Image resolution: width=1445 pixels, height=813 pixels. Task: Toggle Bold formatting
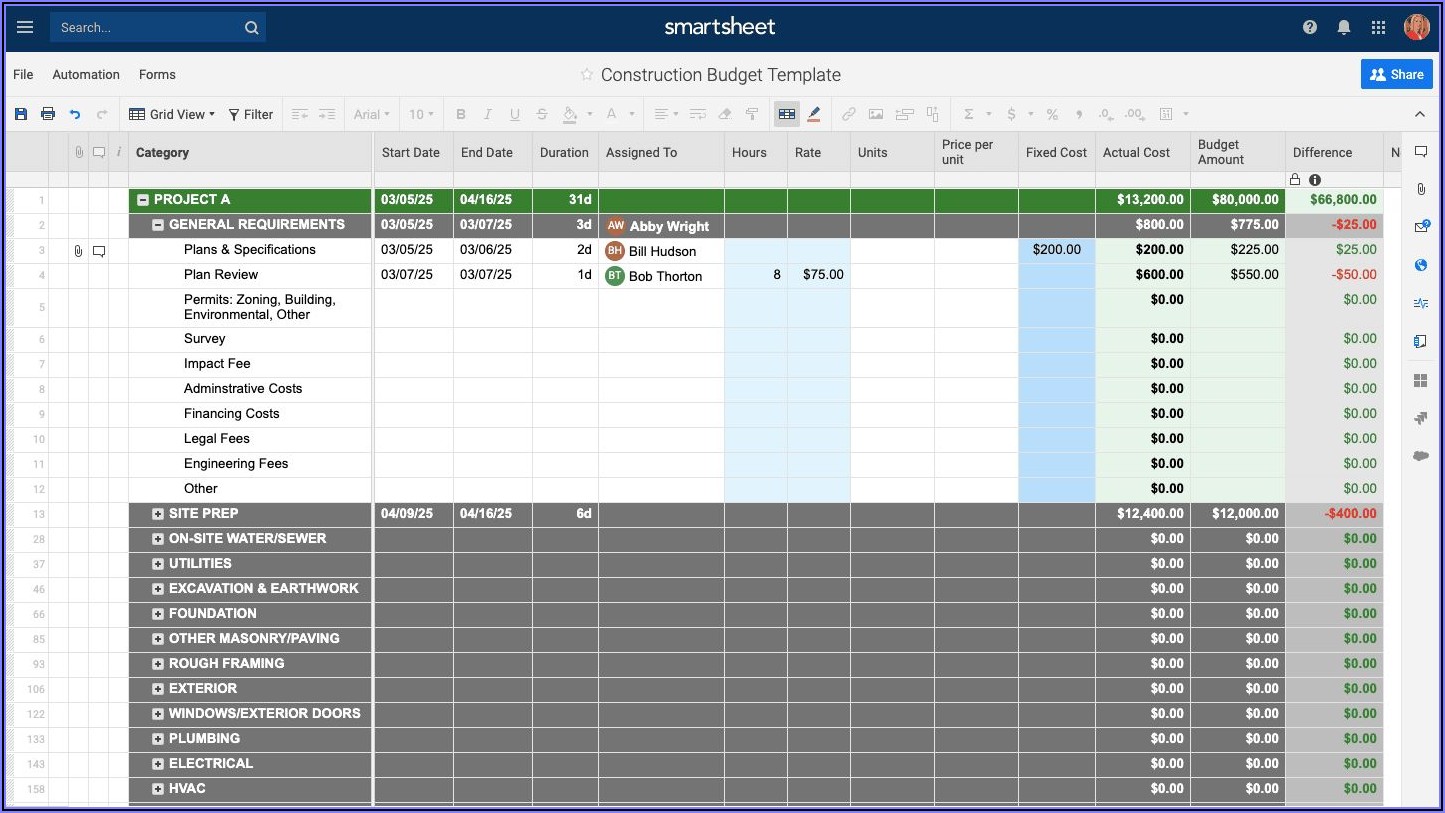461,114
